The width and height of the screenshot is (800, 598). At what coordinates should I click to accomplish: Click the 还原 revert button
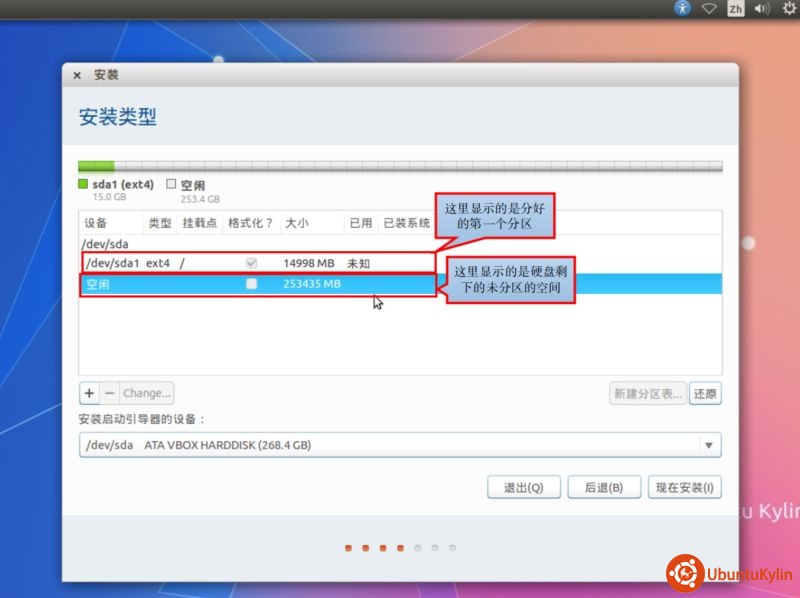pos(704,393)
